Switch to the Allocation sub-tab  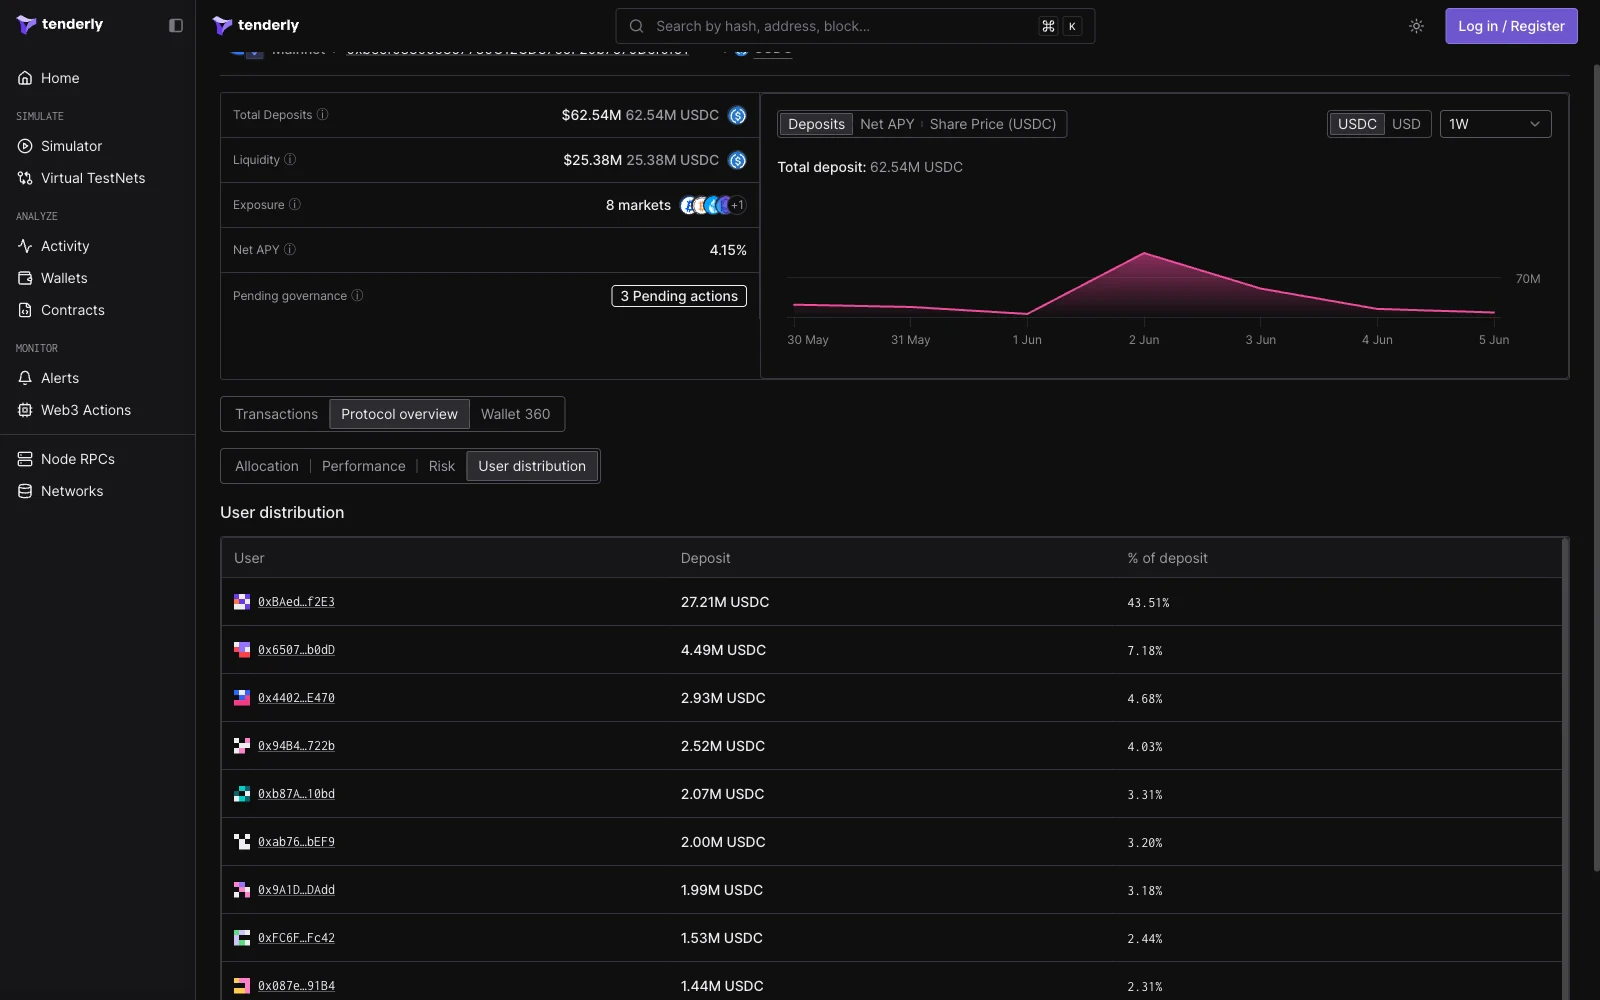pos(267,466)
